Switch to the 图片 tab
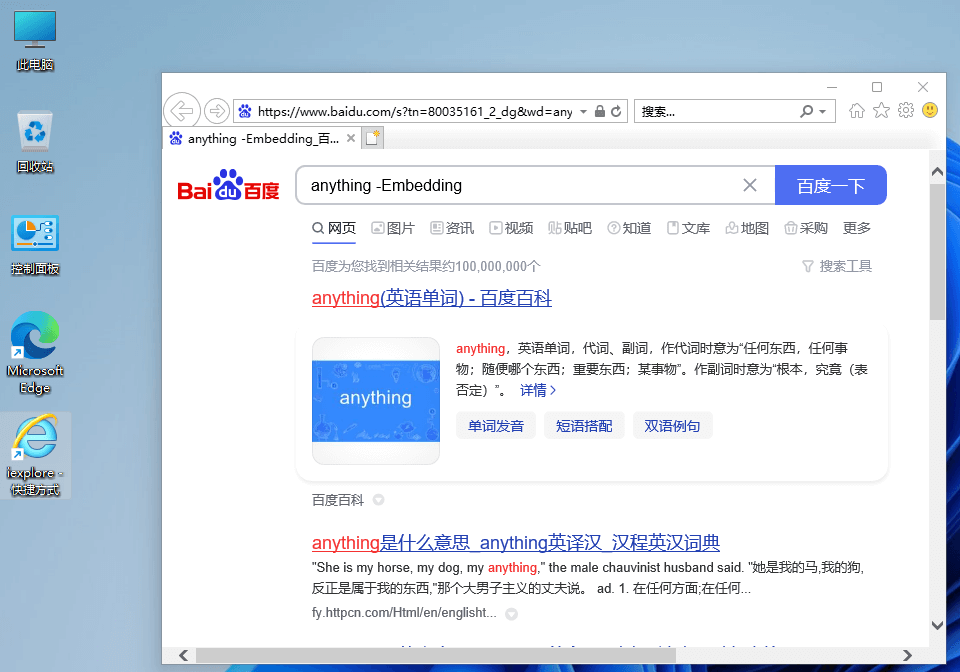This screenshot has height=672, width=960. pyautogui.click(x=393, y=228)
